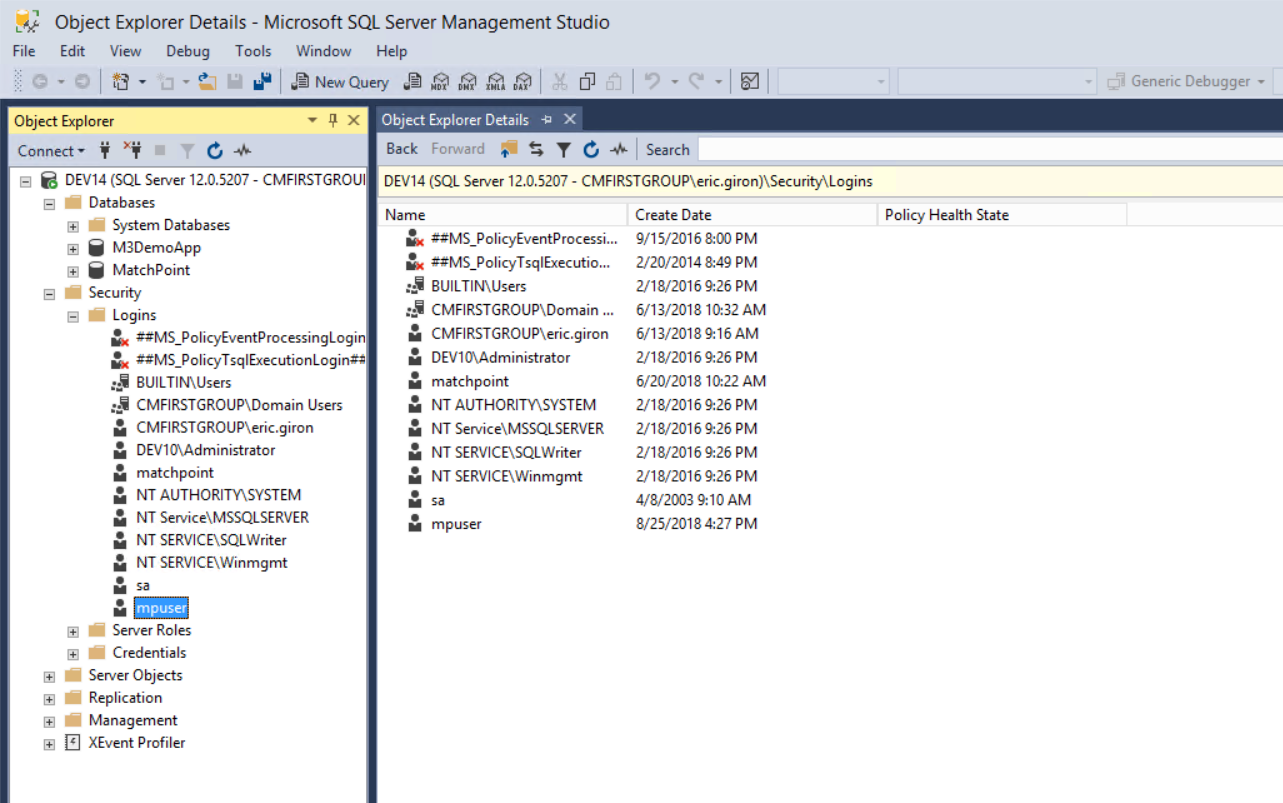Click the Forward button in Details
Viewport: 1283px width, 803px height.
pyautogui.click(x=458, y=149)
